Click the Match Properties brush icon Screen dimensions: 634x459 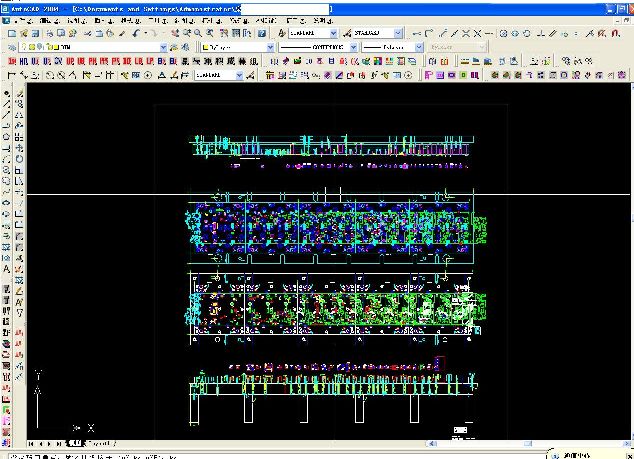[123, 34]
